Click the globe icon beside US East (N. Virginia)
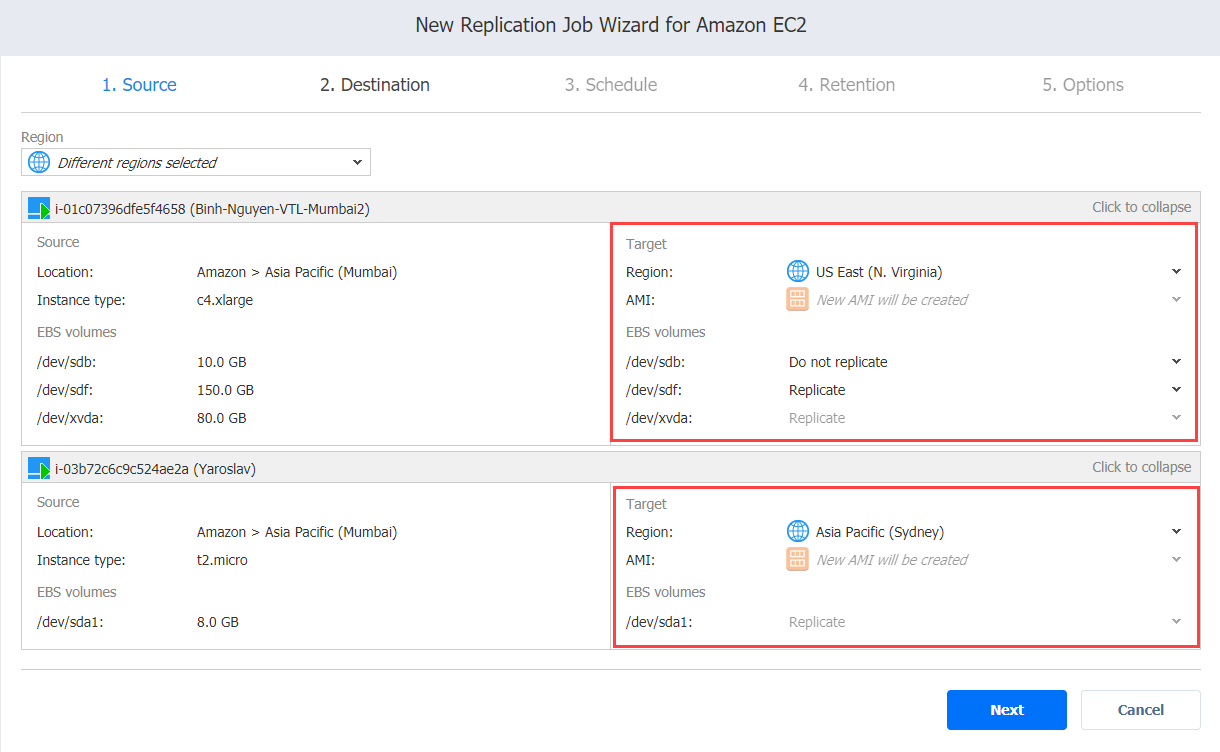 (x=797, y=271)
